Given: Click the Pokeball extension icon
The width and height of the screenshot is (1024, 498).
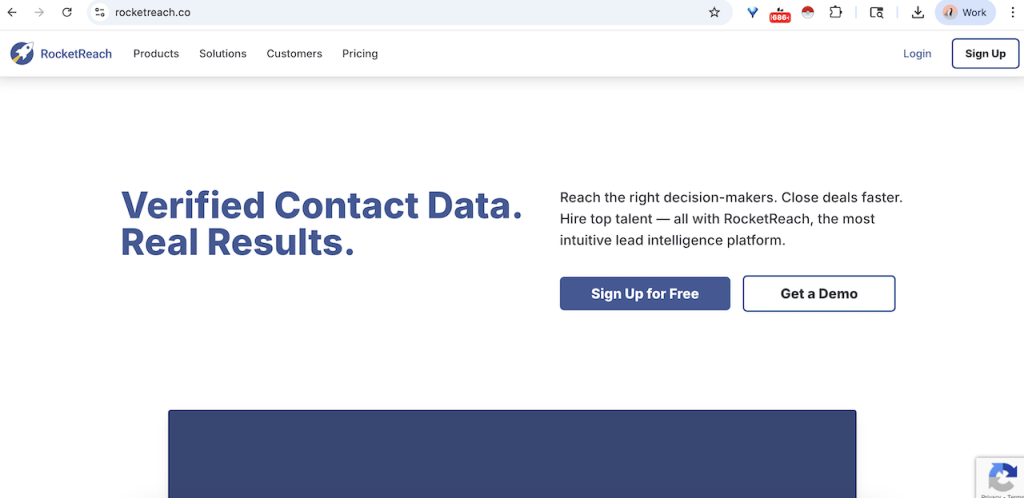Looking at the screenshot, I should (808, 13).
